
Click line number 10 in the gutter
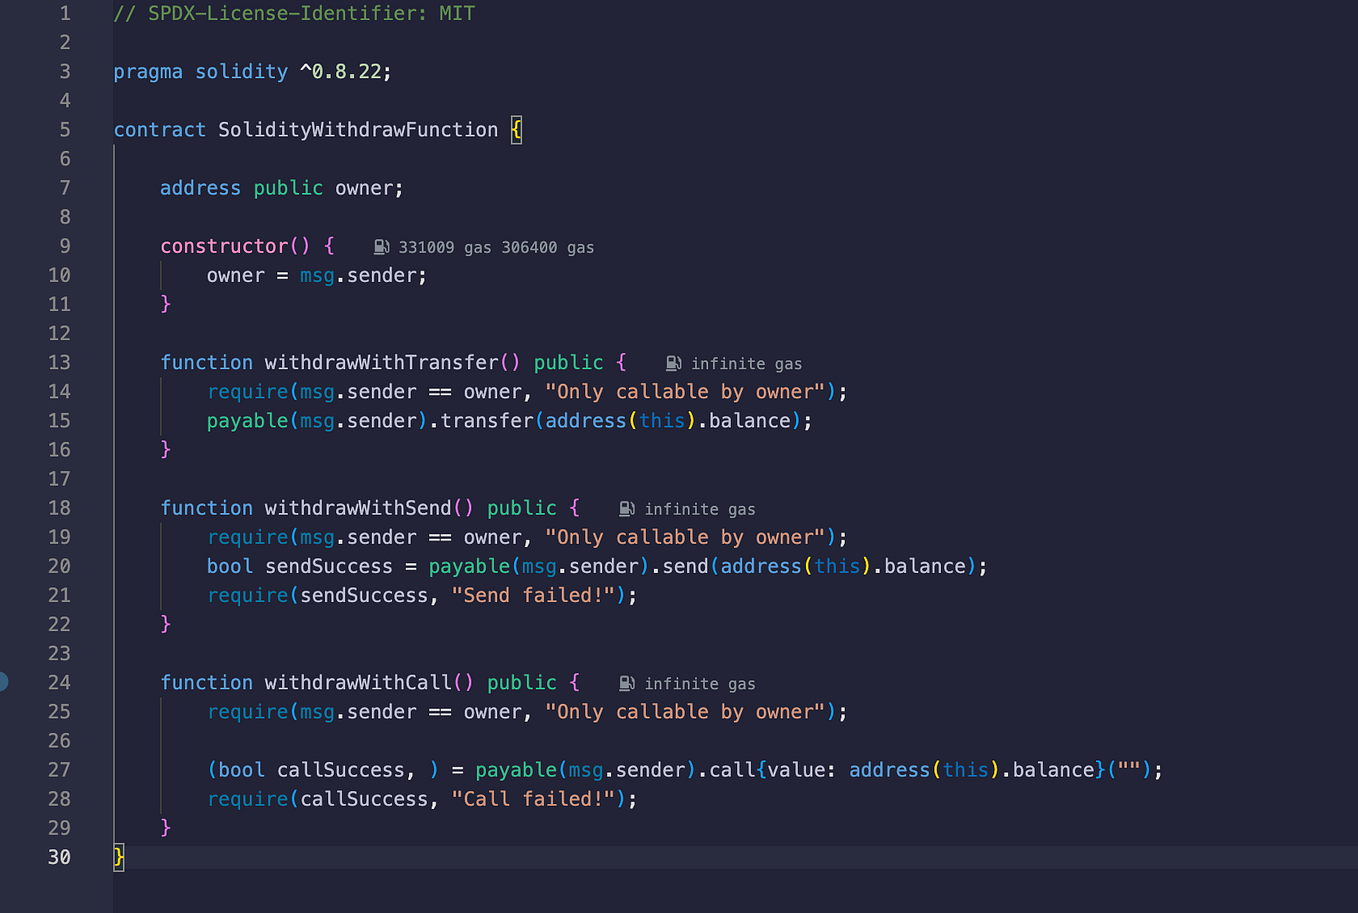tap(59, 275)
